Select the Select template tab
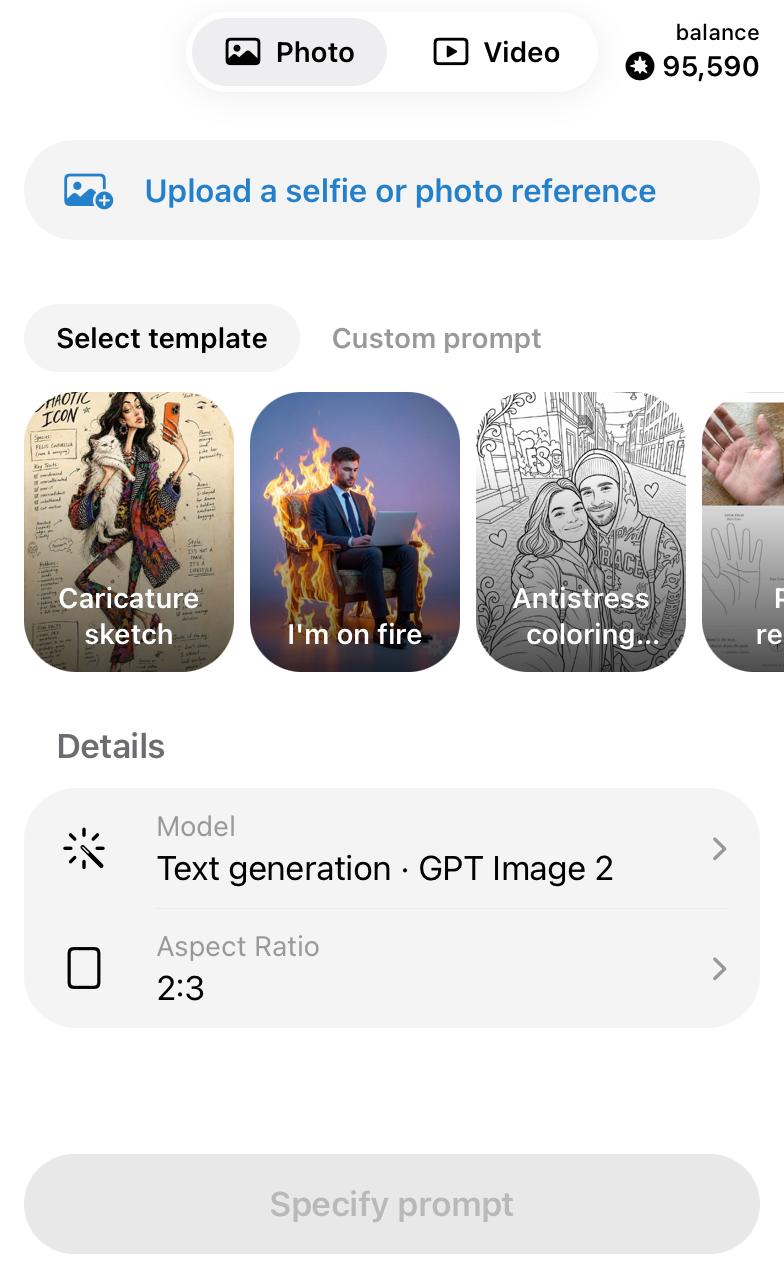This screenshot has width=784, height=1278. pyautogui.click(x=162, y=338)
